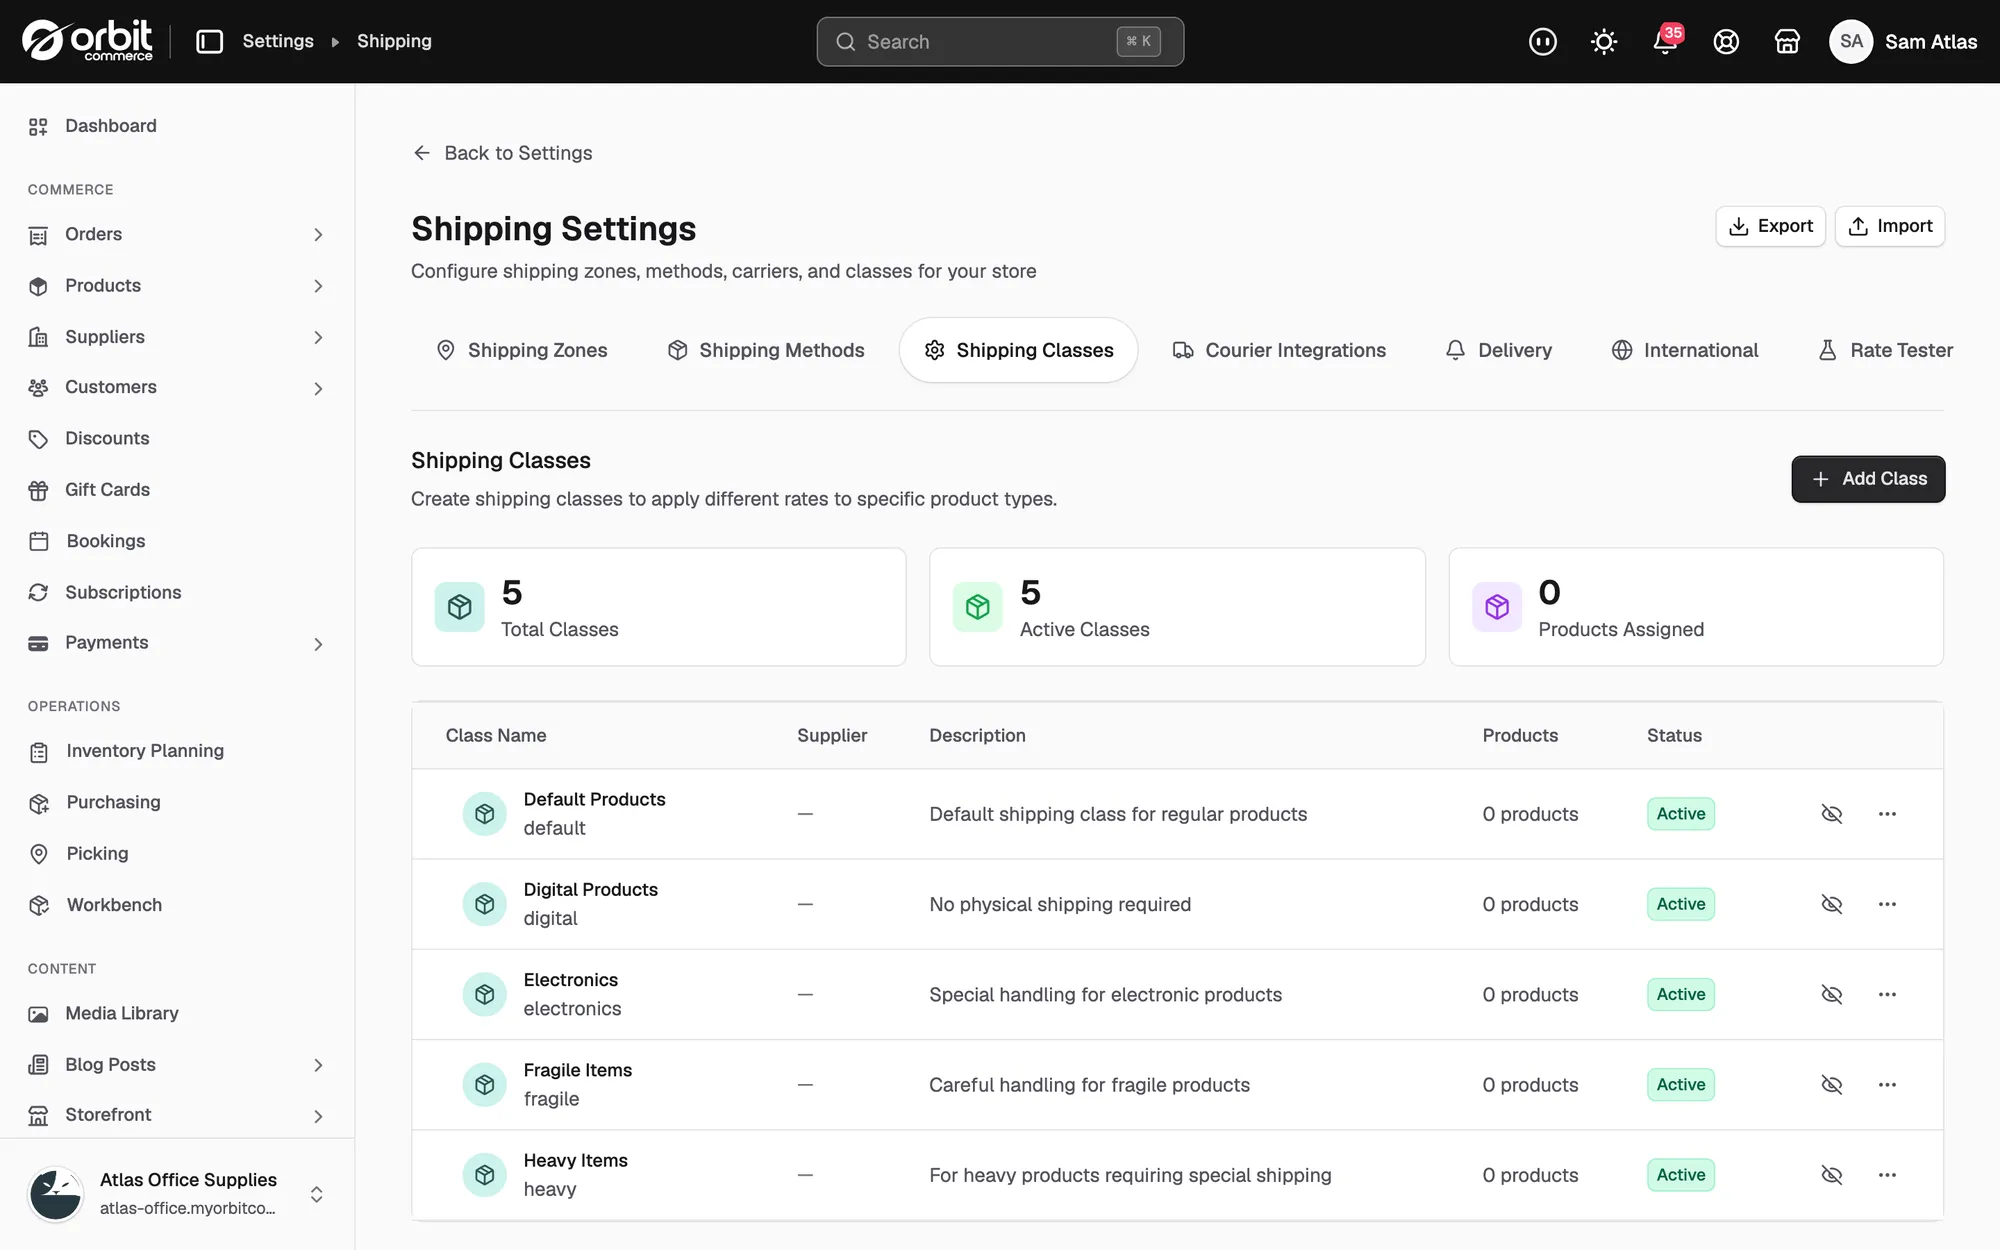Open more options for Electronics row
Image resolution: width=2000 pixels, height=1250 pixels.
pyautogui.click(x=1887, y=994)
